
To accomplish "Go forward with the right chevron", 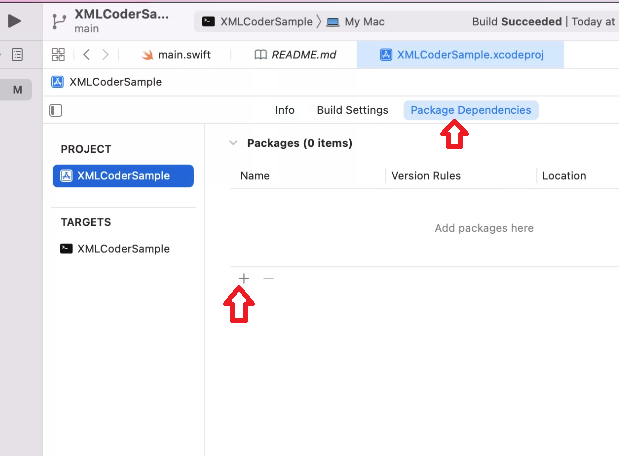I will tap(105, 54).
